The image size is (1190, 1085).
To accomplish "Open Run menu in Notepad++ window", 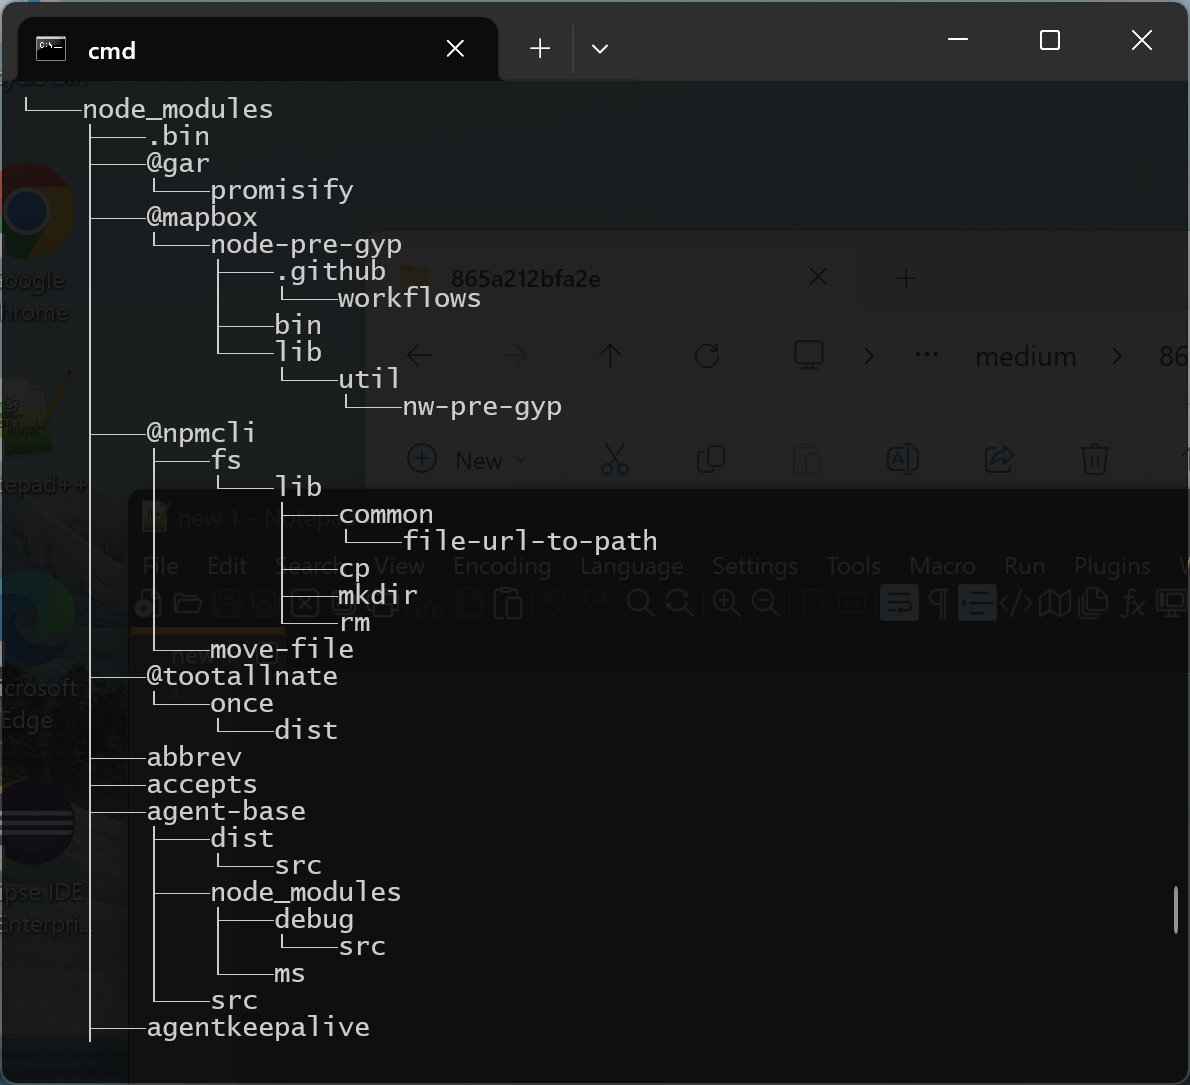I will (x=1025, y=566).
